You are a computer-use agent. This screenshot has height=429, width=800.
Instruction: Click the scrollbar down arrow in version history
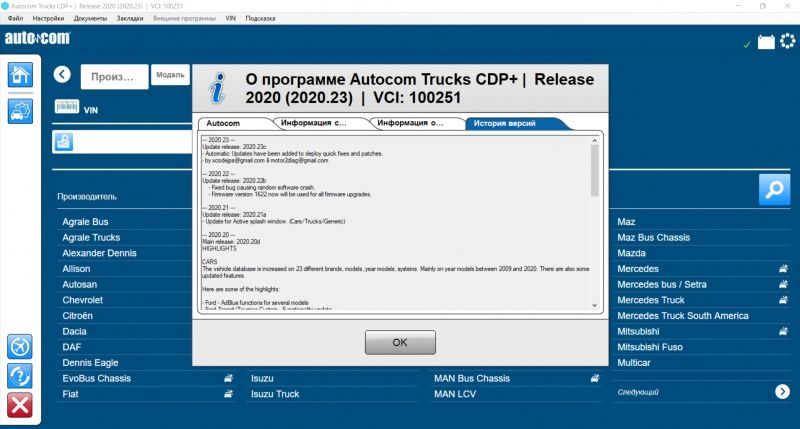coord(594,306)
